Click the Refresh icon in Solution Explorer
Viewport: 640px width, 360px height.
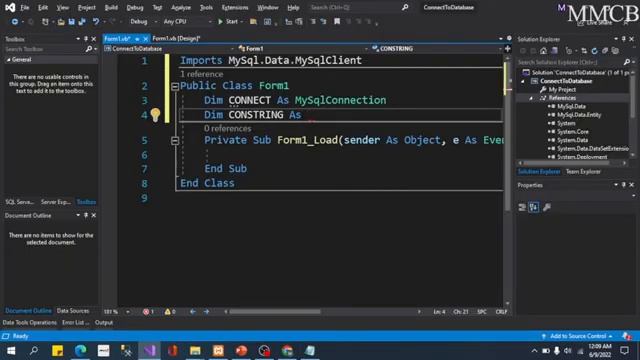point(594,51)
